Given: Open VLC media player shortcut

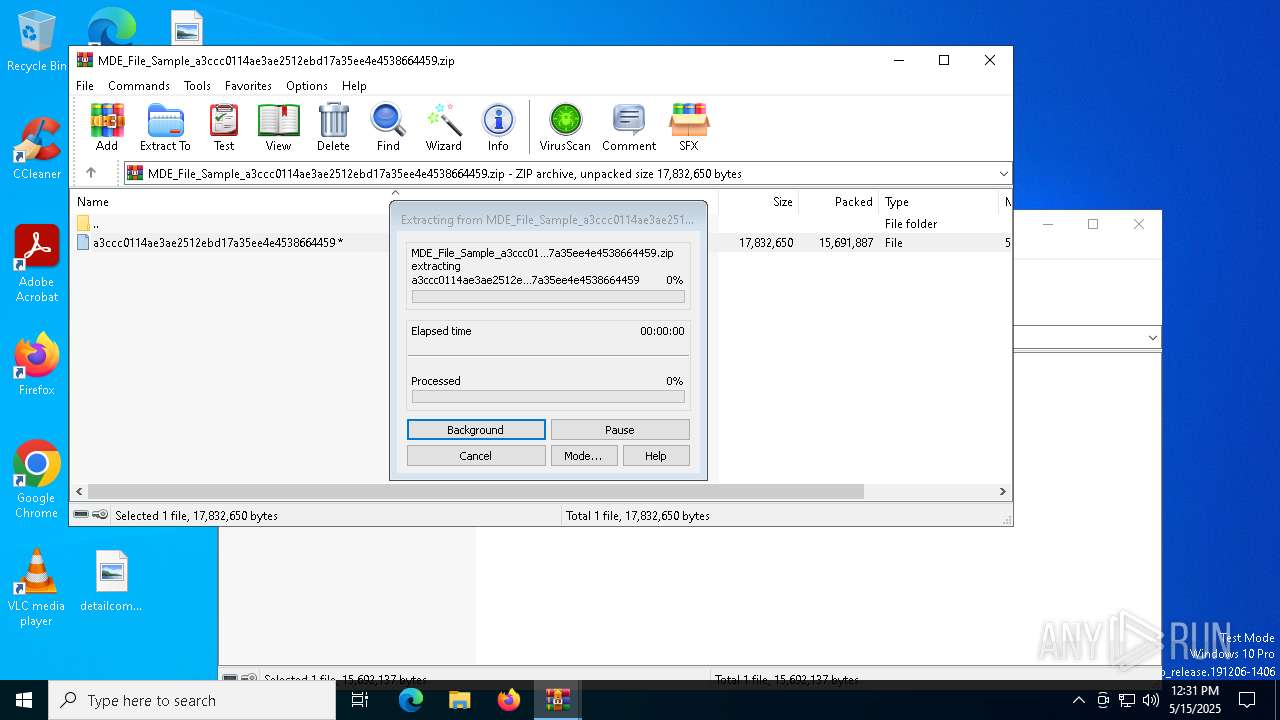Looking at the screenshot, I should tap(37, 588).
